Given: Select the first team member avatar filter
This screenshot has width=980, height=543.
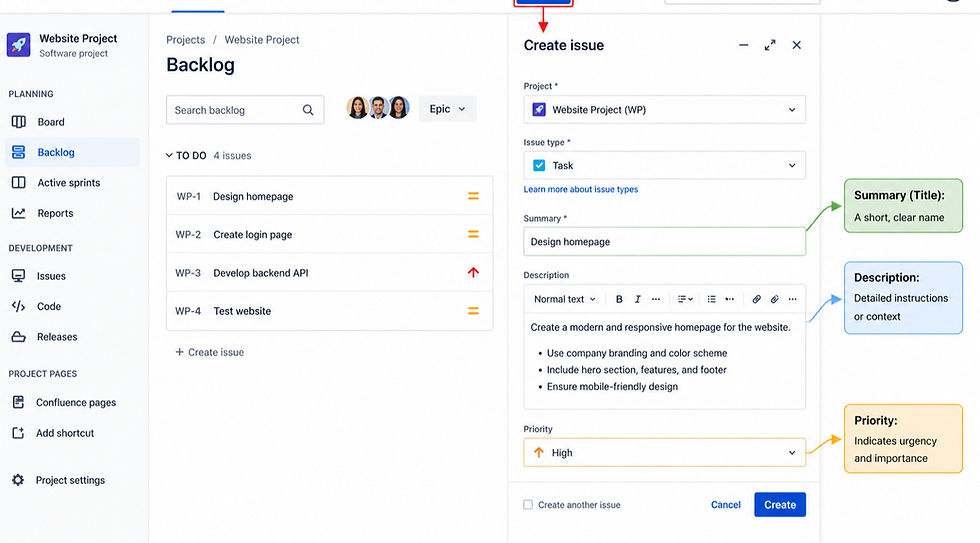Looking at the screenshot, I should (x=358, y=108).
